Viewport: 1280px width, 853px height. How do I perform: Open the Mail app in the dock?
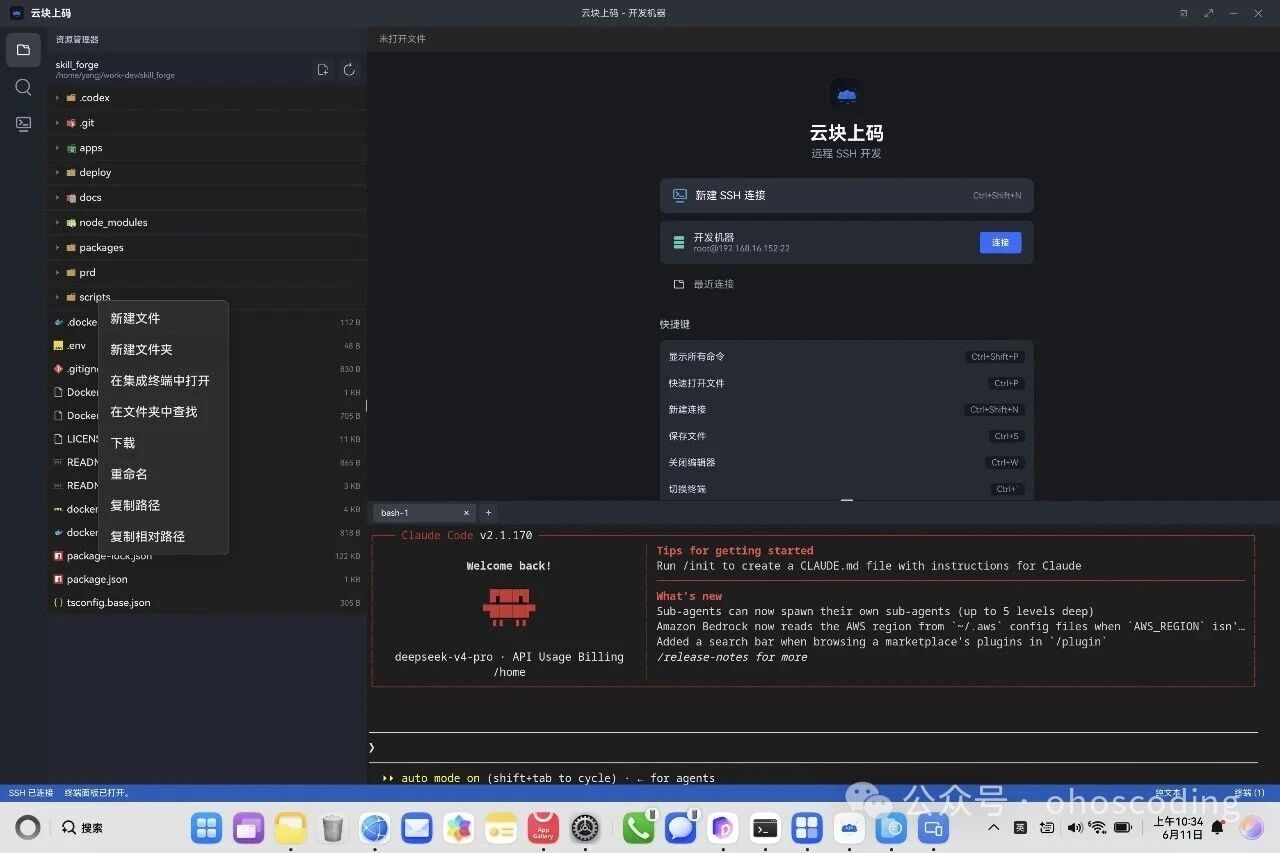(x=416, y=828)
